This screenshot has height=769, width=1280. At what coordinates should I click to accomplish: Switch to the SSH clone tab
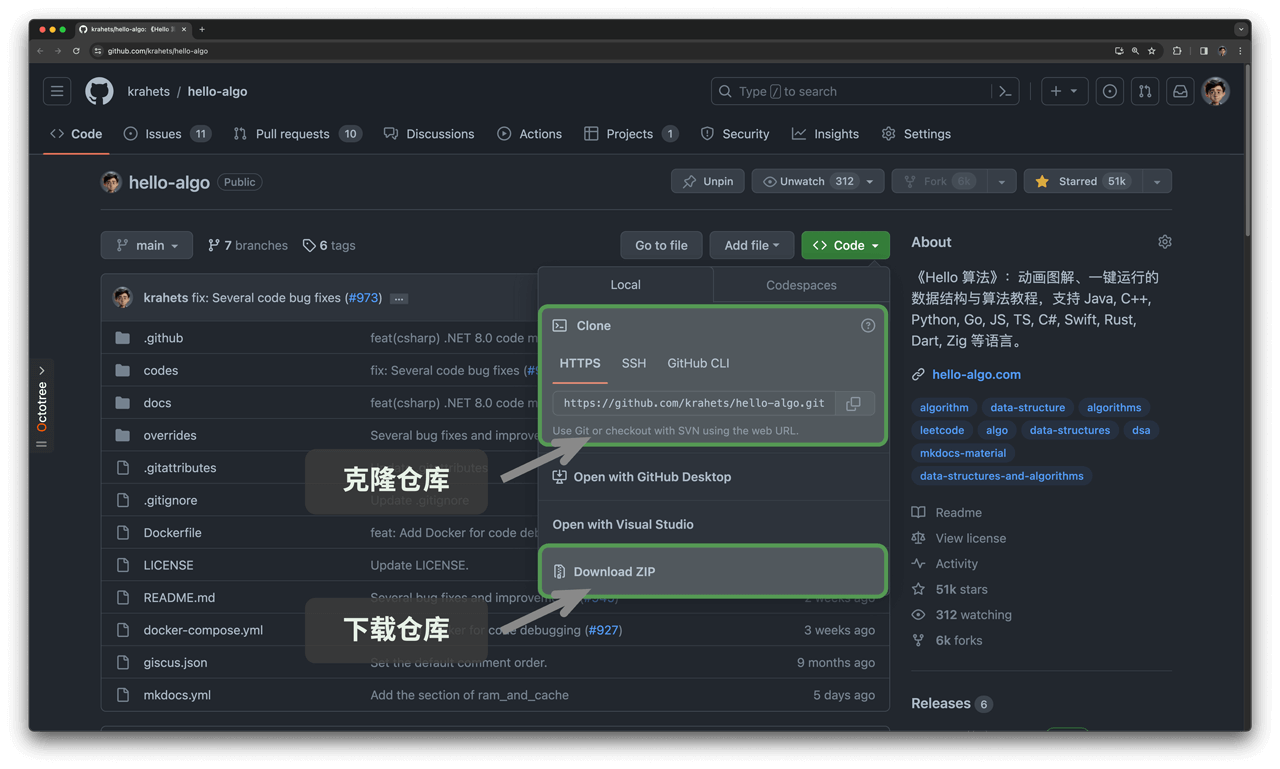(x=633, y=363)
